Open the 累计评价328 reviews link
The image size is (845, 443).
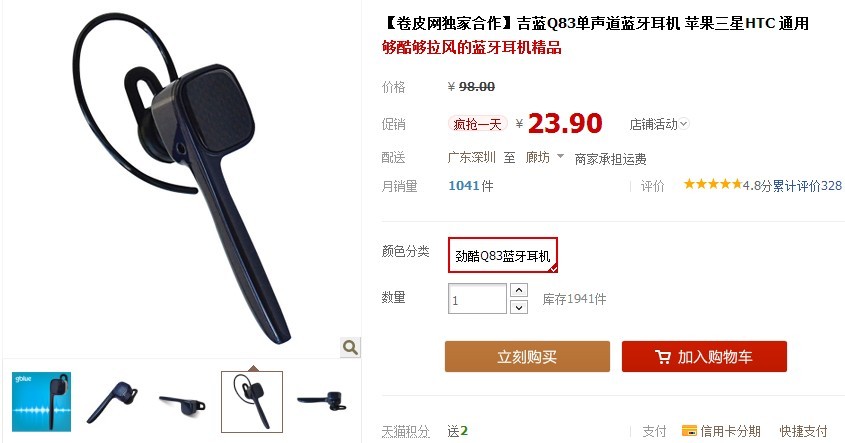click(807, 186)
